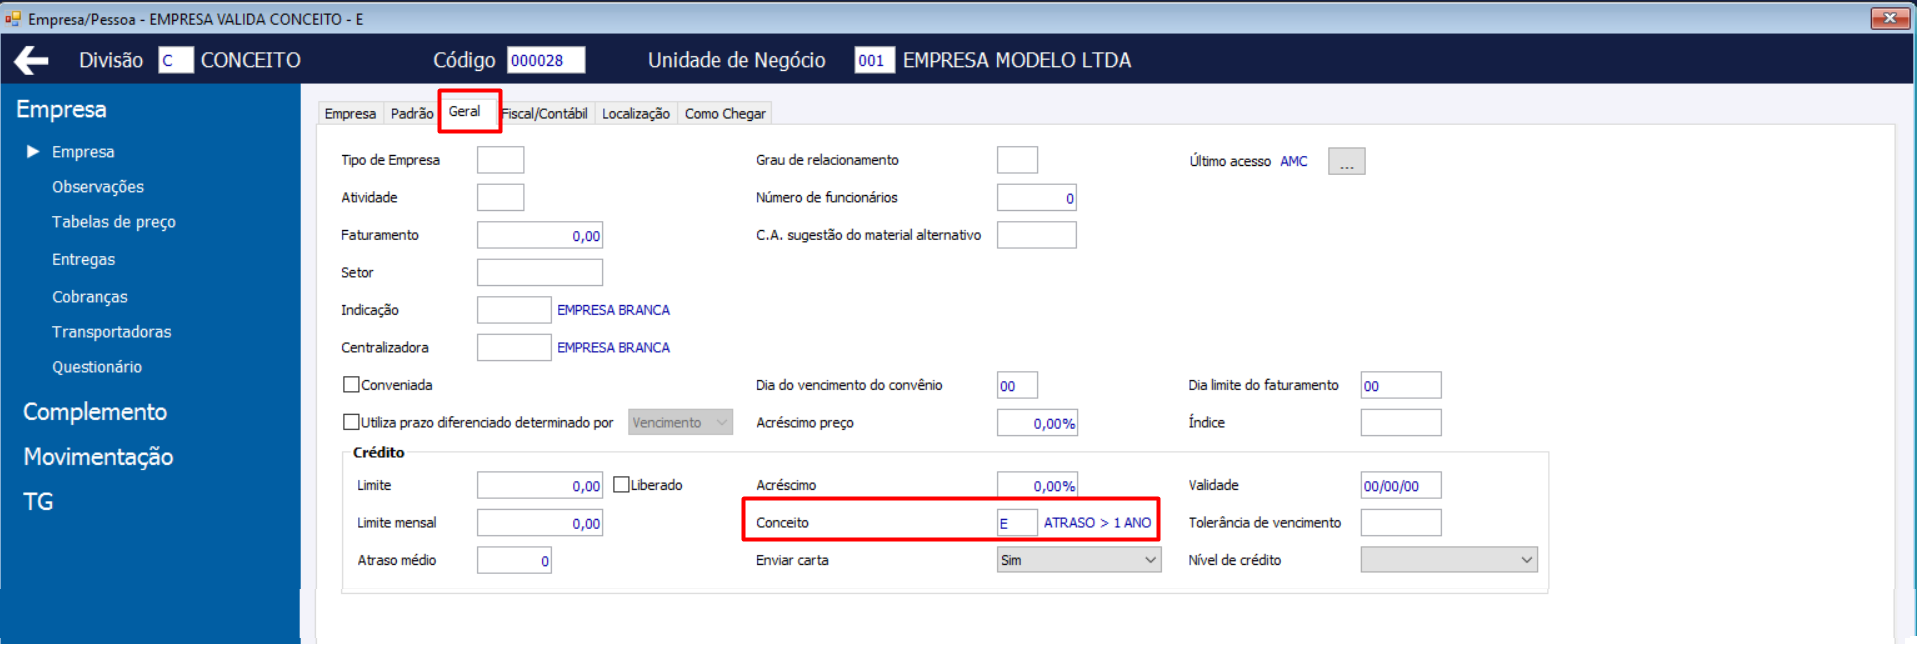This screenshot has width=1917, height=647.
Task: Click the Conceito input field
Action: 1017,522
